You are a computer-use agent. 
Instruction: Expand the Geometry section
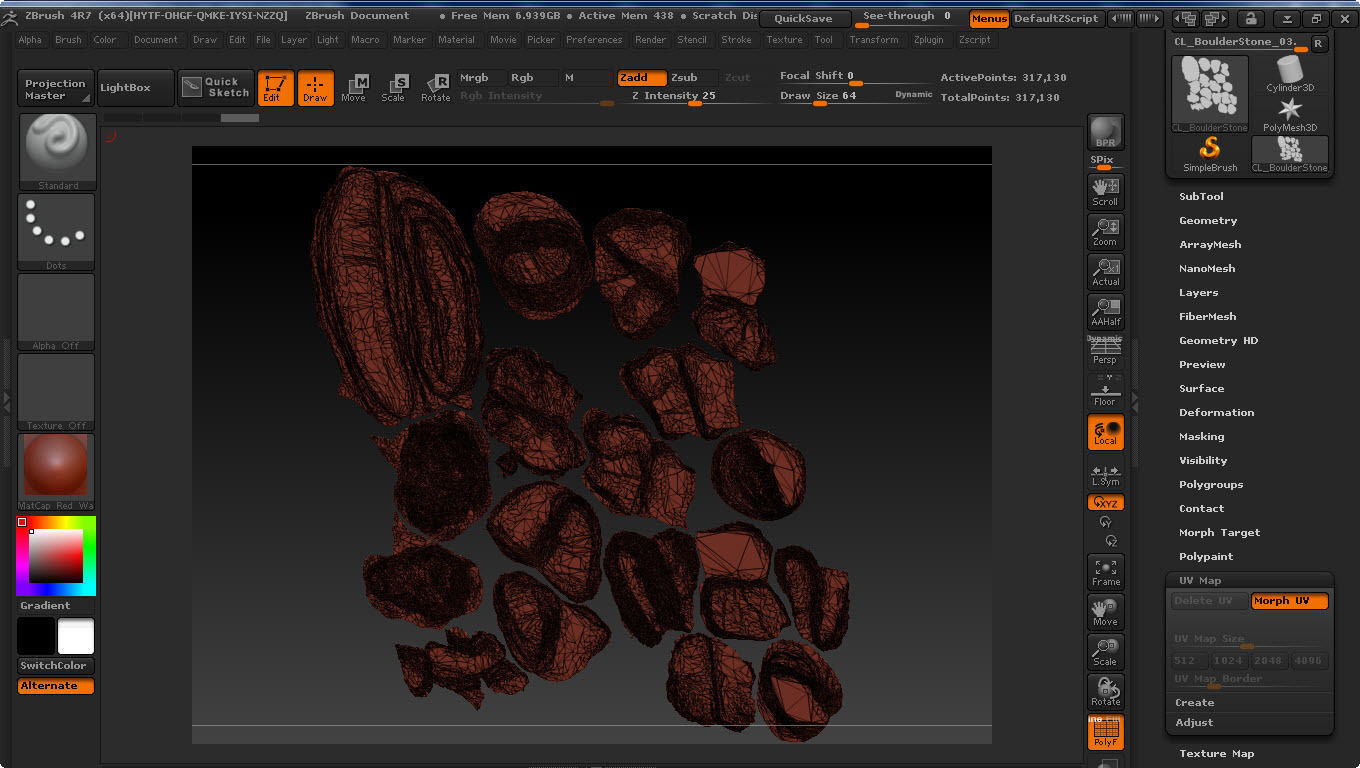point(1208,221)
